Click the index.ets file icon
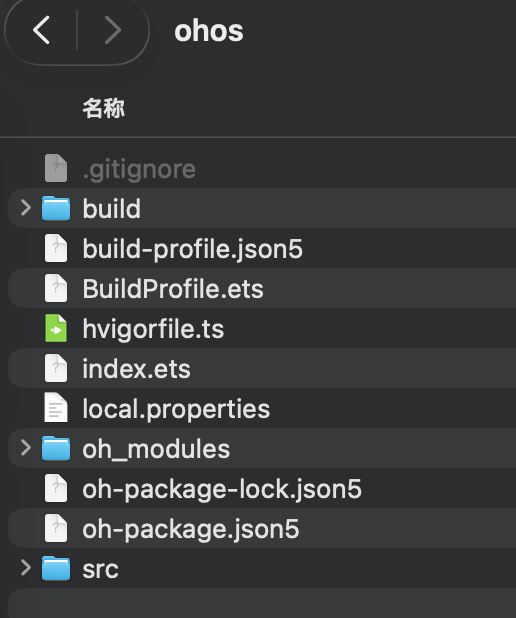The height and width of the screenshot is (618, 516). [56, 368]
